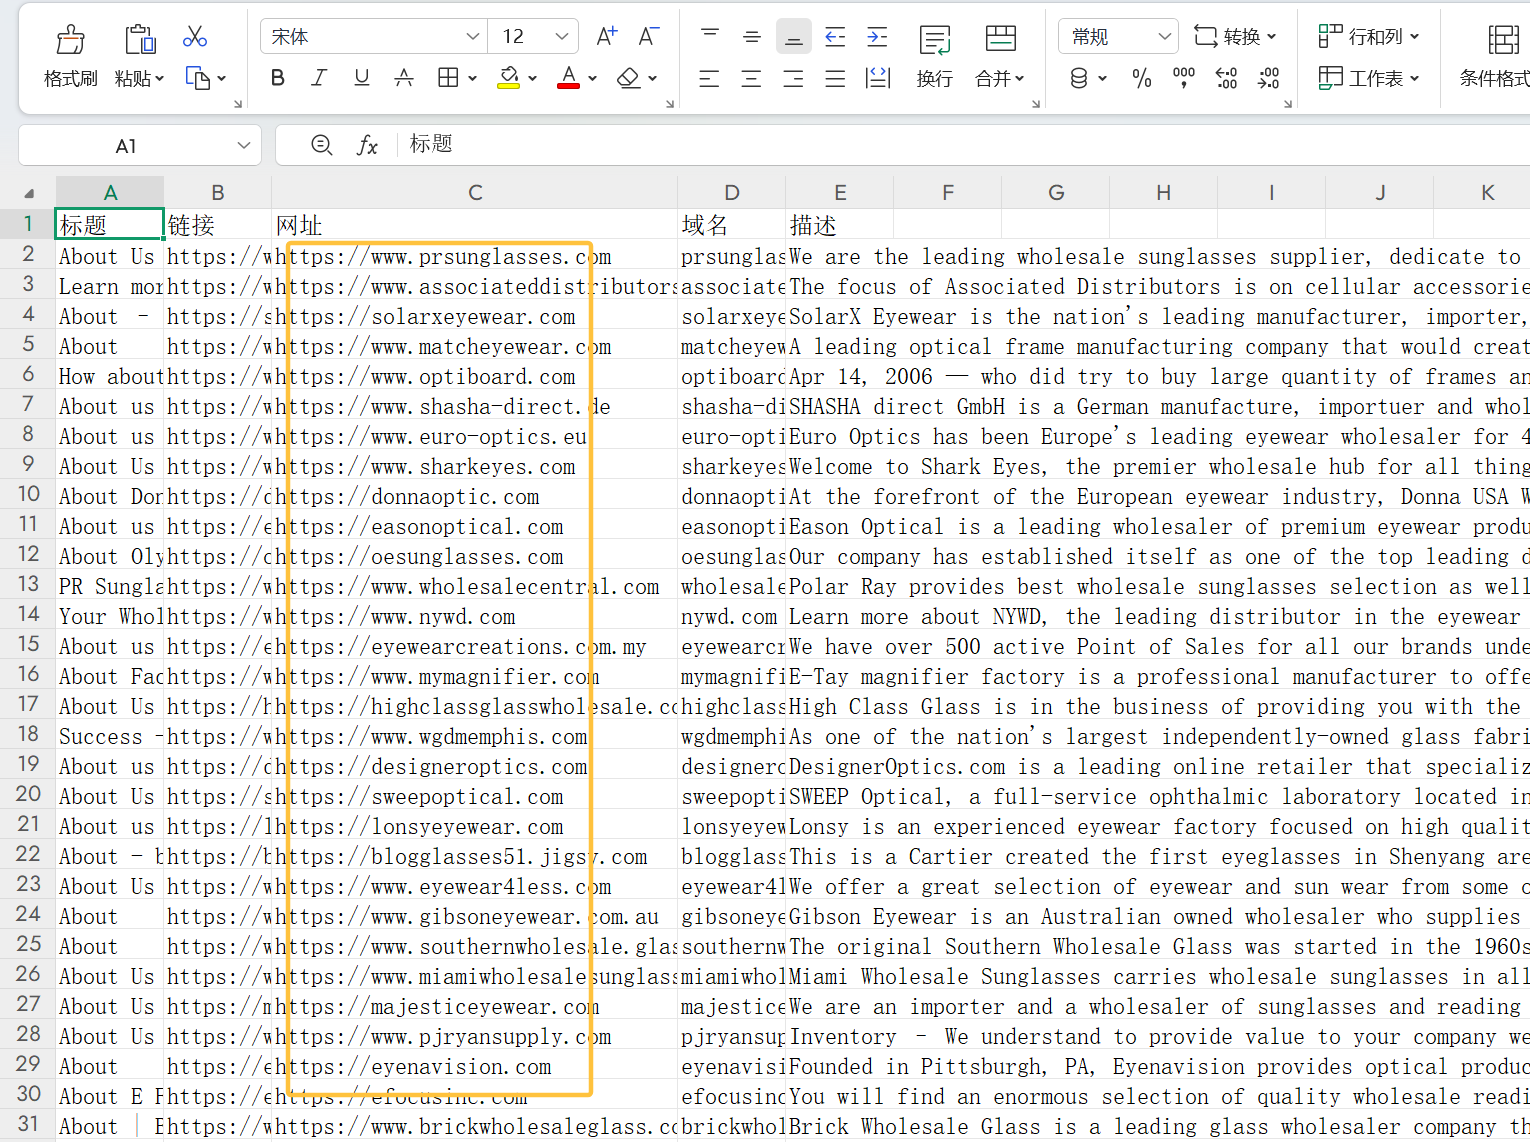Click the Name Box showing A1
This screenshot has height=1142, width=1530.
click(125, 146)
